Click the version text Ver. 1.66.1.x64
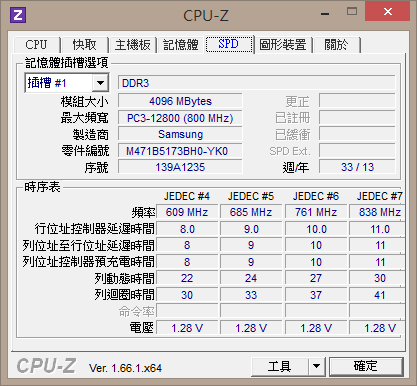 (x=125, y=368)
